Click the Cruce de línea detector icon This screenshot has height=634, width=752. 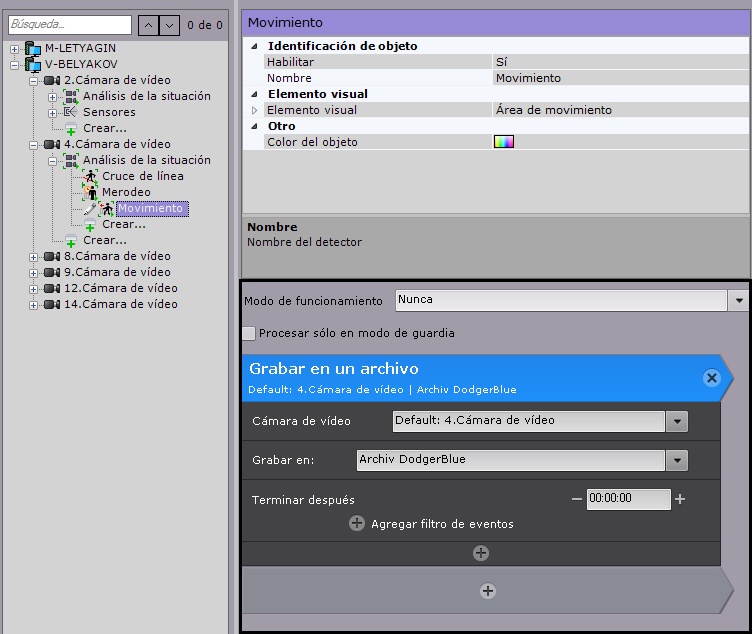[x=91, y=176]
